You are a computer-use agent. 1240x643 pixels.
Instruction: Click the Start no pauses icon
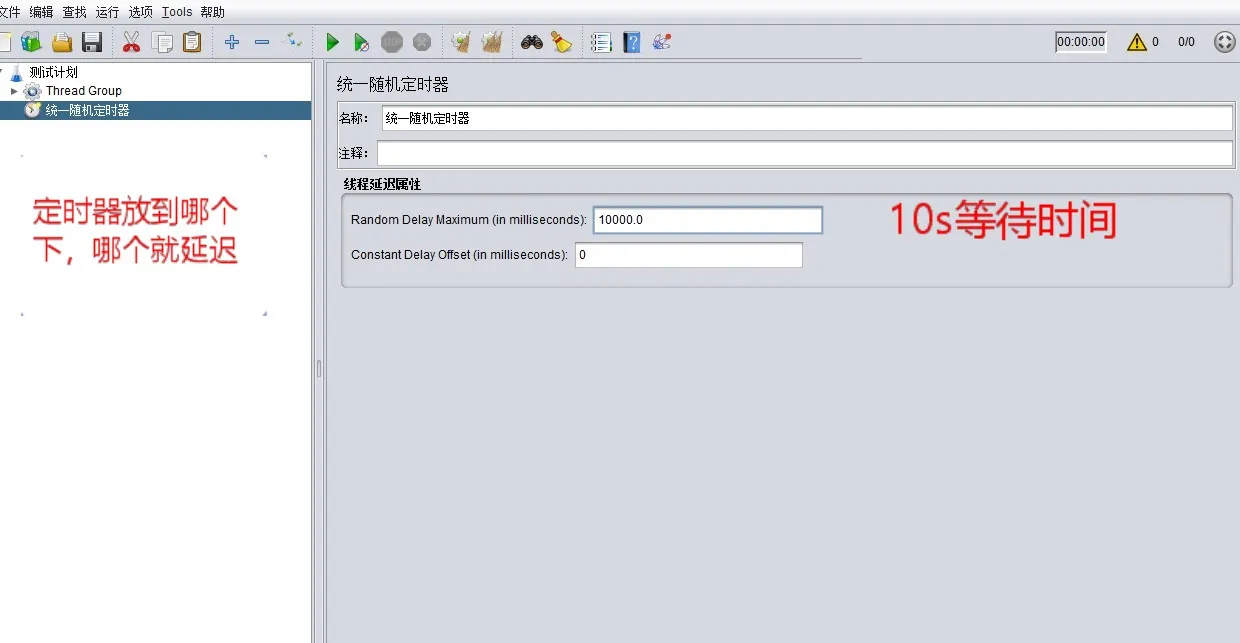pyautogui.click(x=362, y=42)
